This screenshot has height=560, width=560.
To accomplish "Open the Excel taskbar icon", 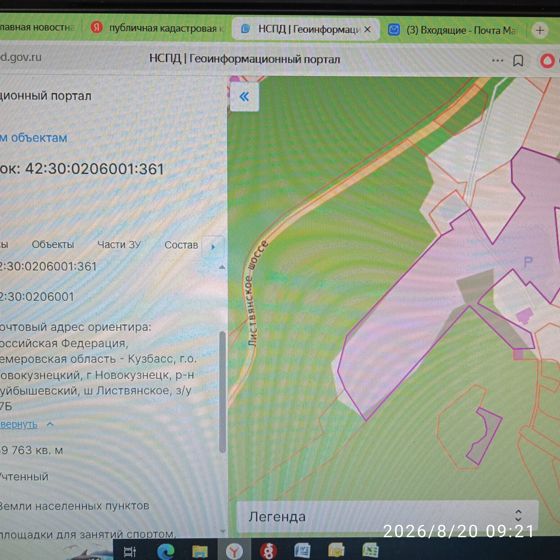I will click(x=370, y=550).
